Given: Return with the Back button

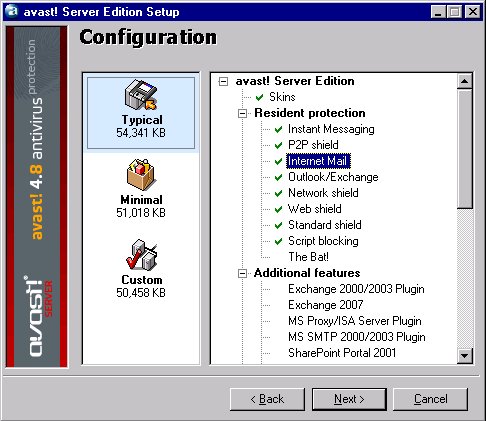Looking at the screenshot, I should pos(267,399).
